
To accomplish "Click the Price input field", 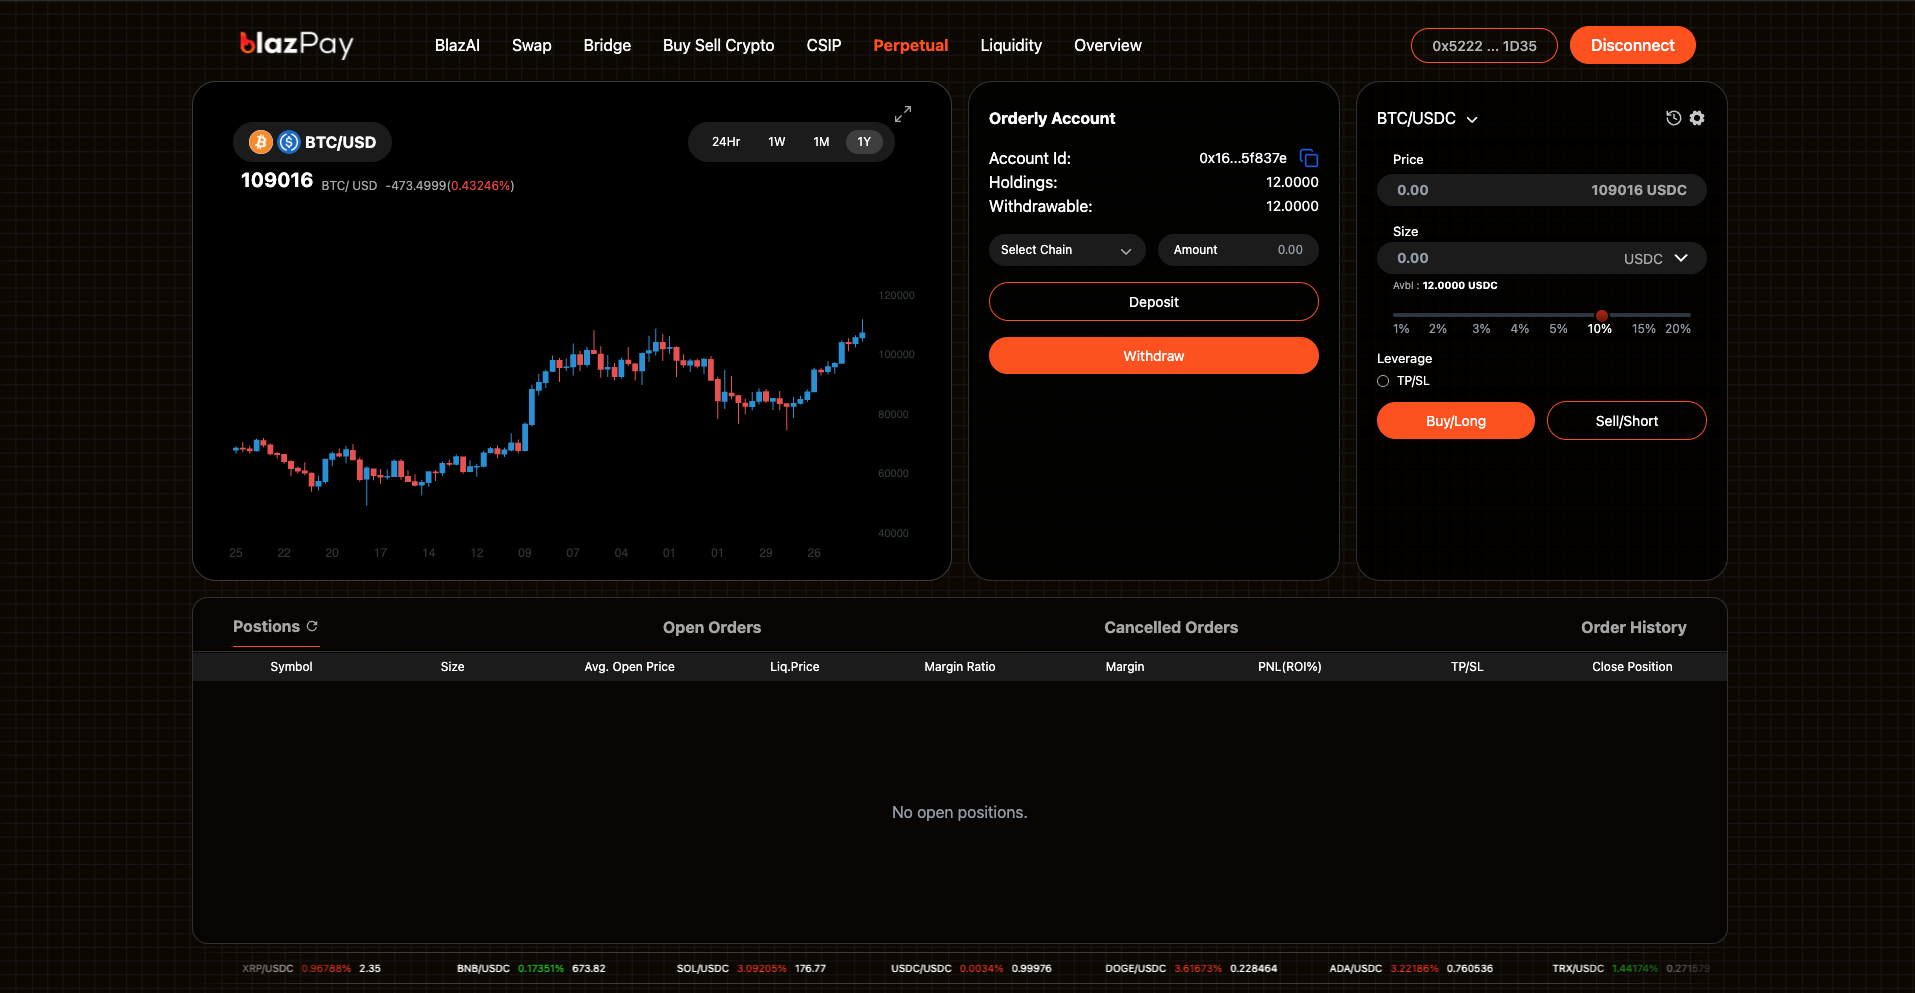I will tap(1542, 190).
